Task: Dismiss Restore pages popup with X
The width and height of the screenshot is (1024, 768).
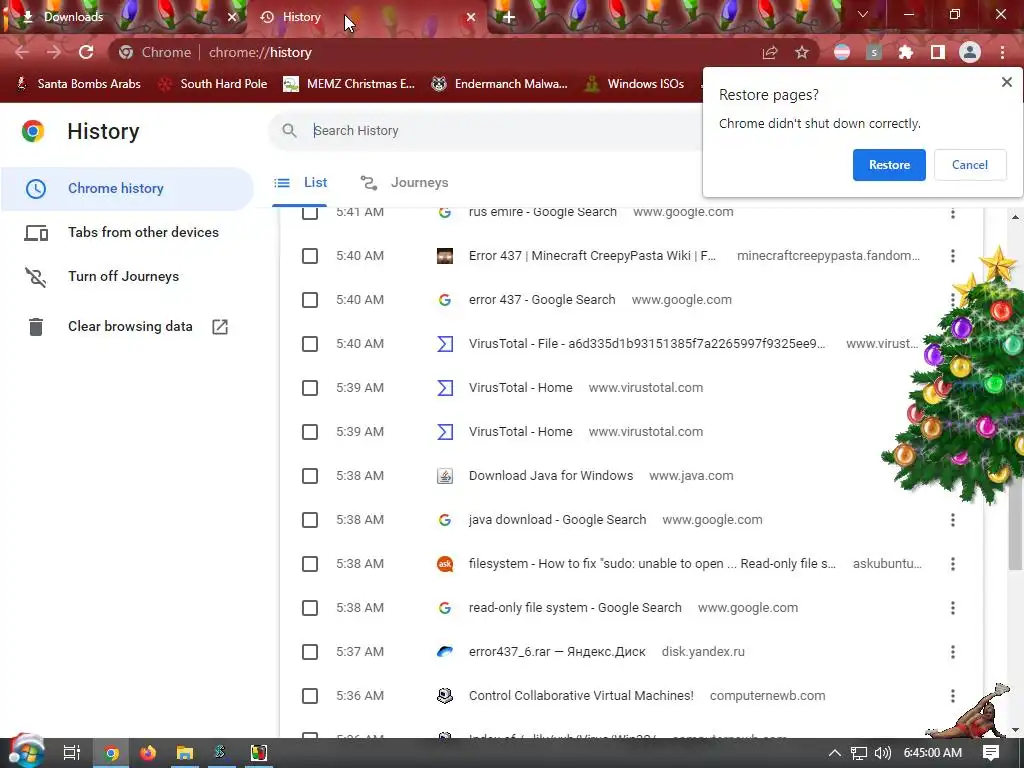Action: pos(1006,82)
